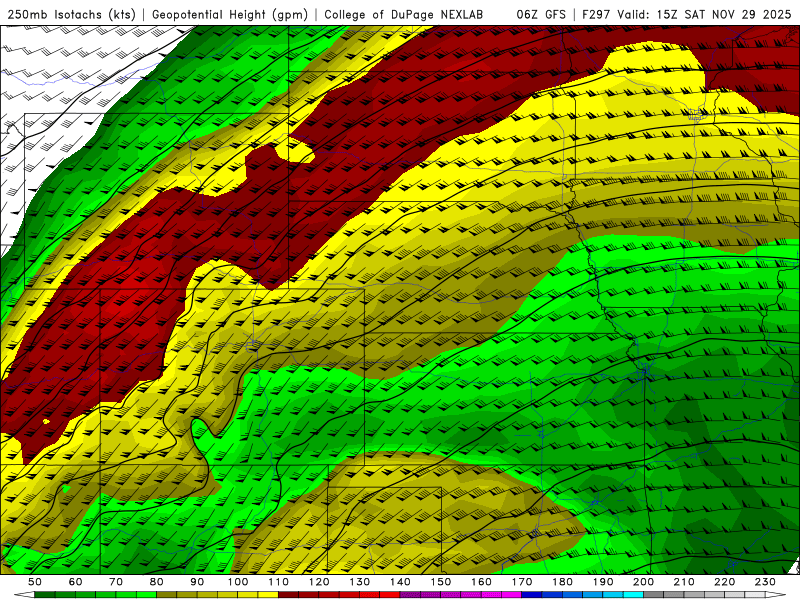The width and height of the screenshot is (800, 600).
Task: Click the 220 value on the color scale
Action: (x=724, y=582)
